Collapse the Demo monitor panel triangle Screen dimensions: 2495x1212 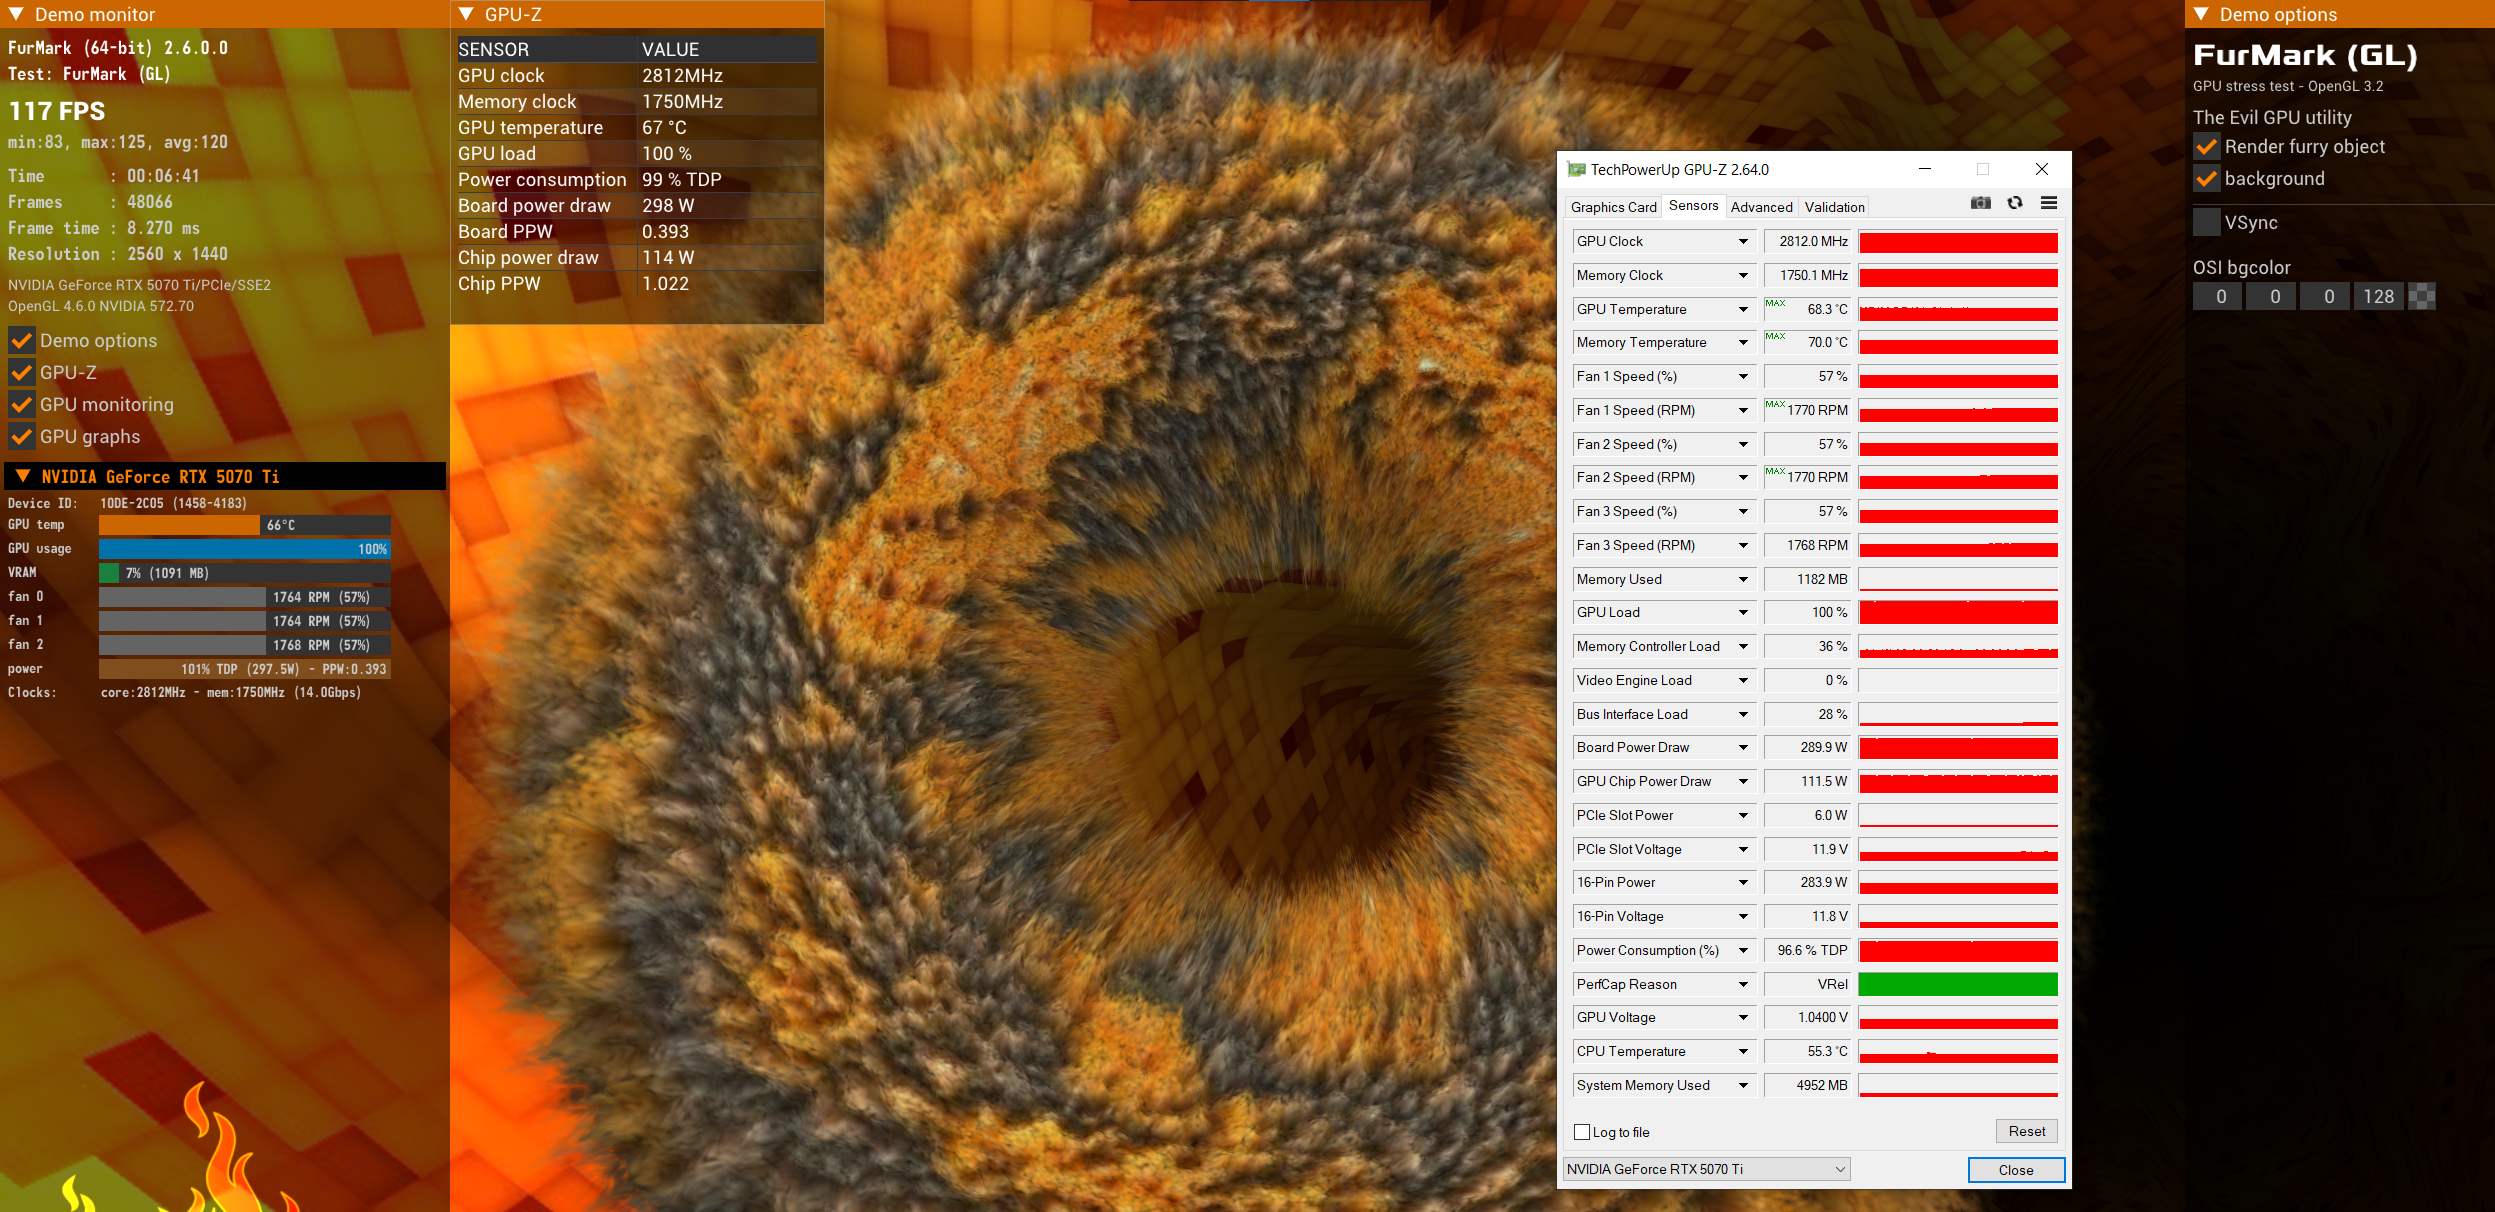(x=16, y=14)
